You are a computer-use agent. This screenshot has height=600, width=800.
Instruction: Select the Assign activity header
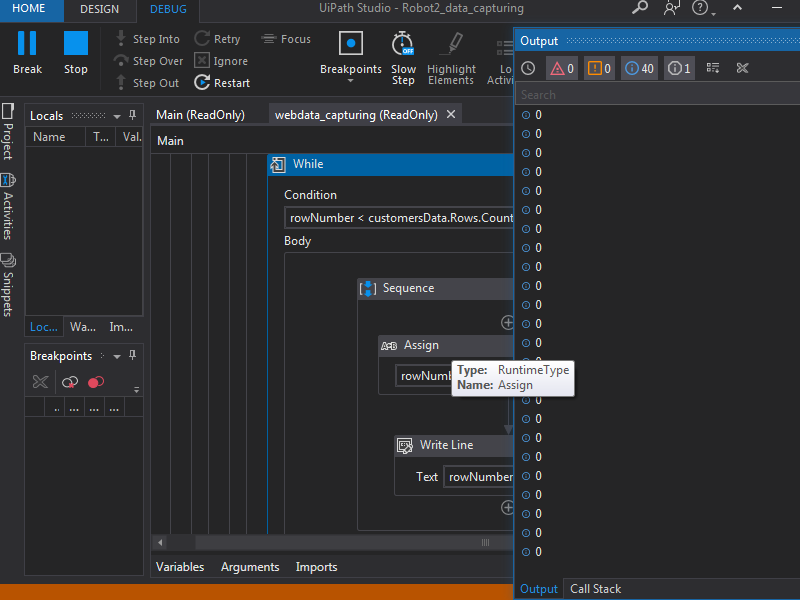pyautogui.click(x=445, y=345)
